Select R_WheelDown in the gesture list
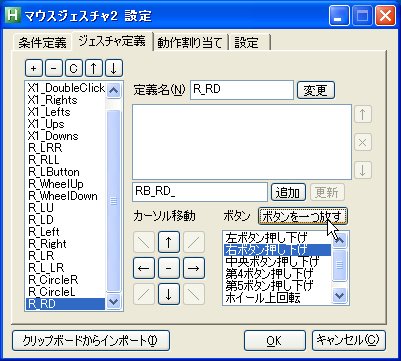Viewport: 401px width, 361px height. 66,196
